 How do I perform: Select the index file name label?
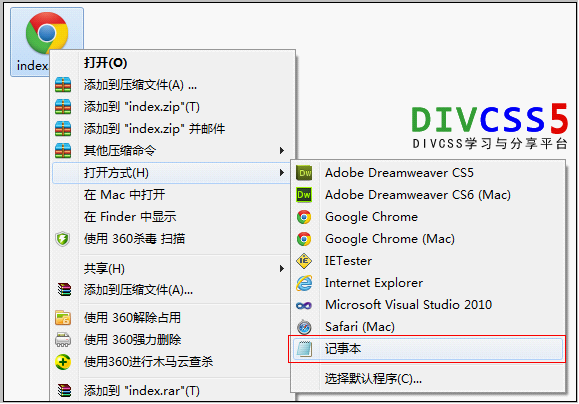pos(32,66)
